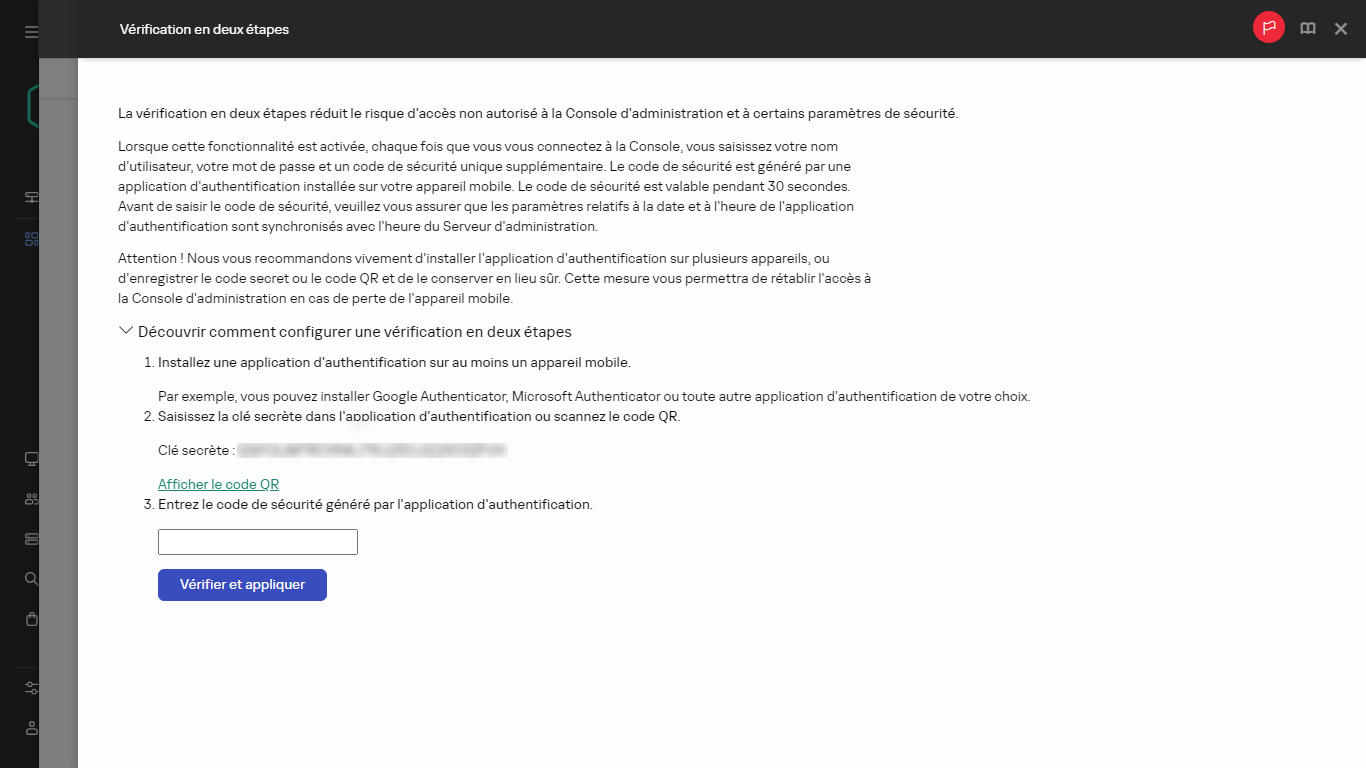Screen dimensions: 1366x768
Task: Open the dashboard grid icon in sidebar
Action: pos(31,240)
